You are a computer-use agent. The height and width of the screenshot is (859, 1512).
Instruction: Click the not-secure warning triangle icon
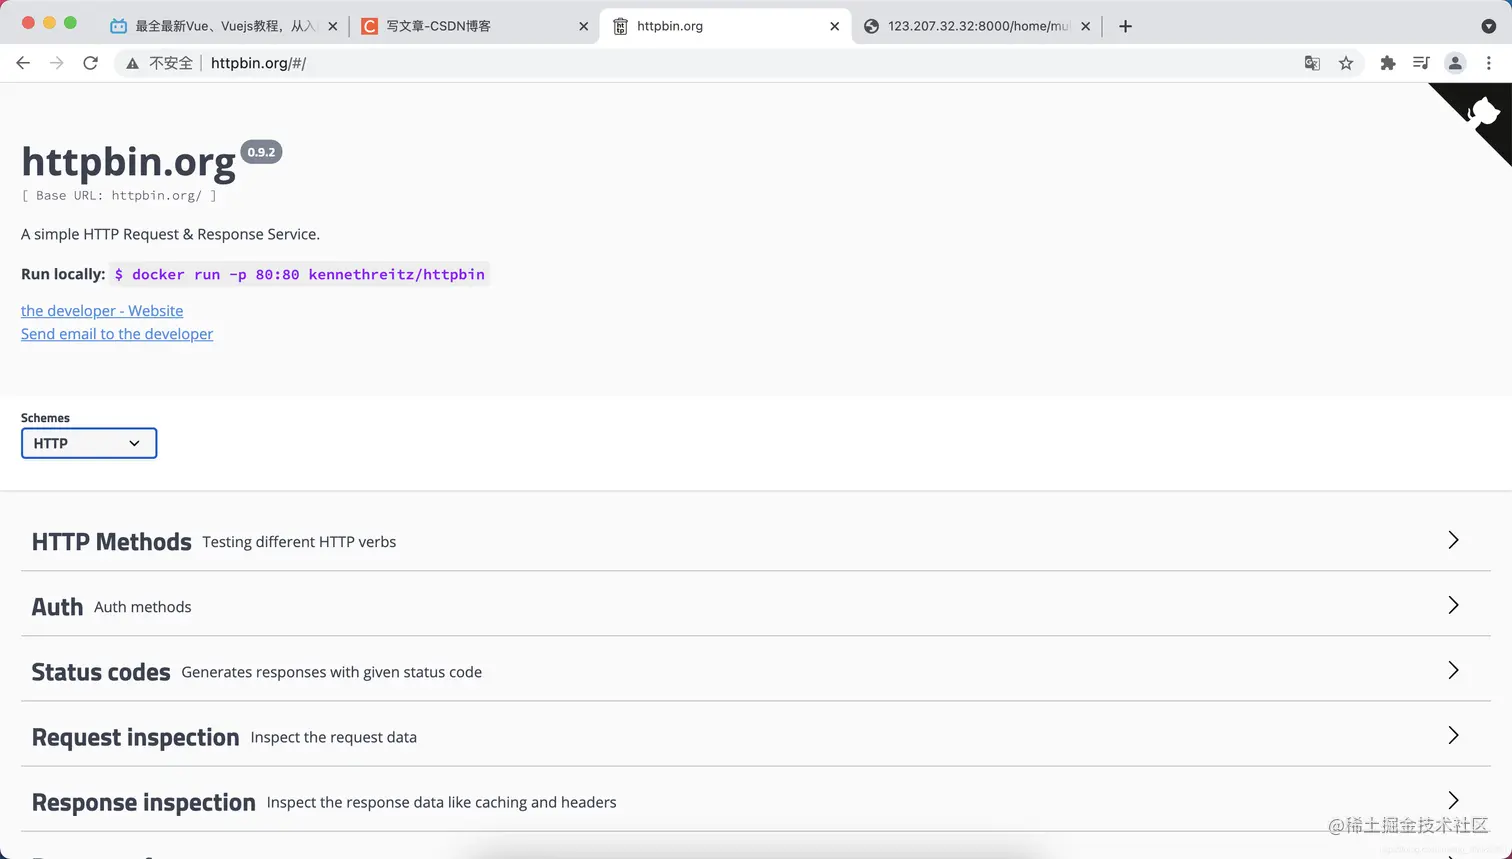coord(132,63)
